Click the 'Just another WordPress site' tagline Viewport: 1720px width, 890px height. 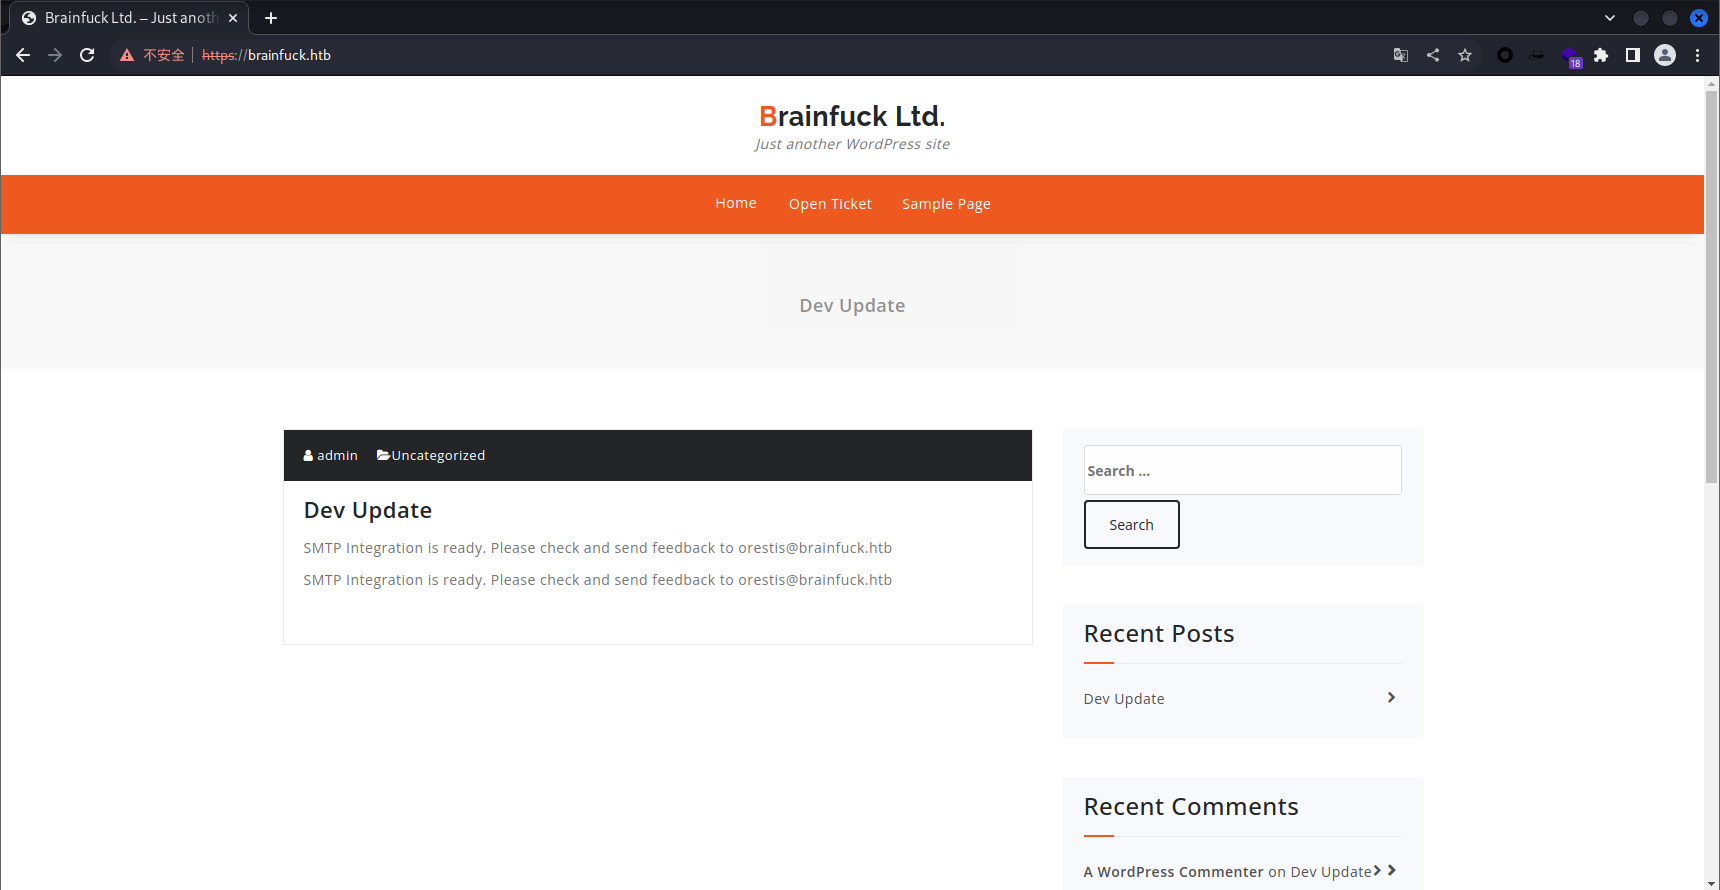click(x=852, y=144)
